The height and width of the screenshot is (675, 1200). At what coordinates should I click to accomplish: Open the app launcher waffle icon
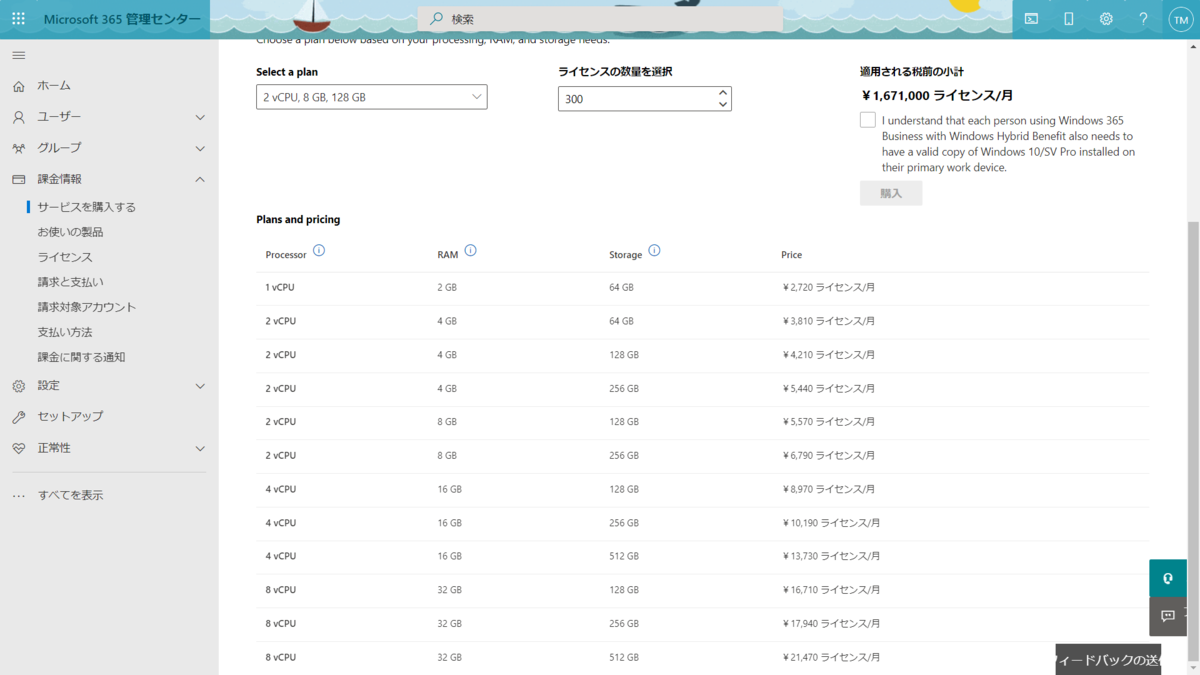18,19
